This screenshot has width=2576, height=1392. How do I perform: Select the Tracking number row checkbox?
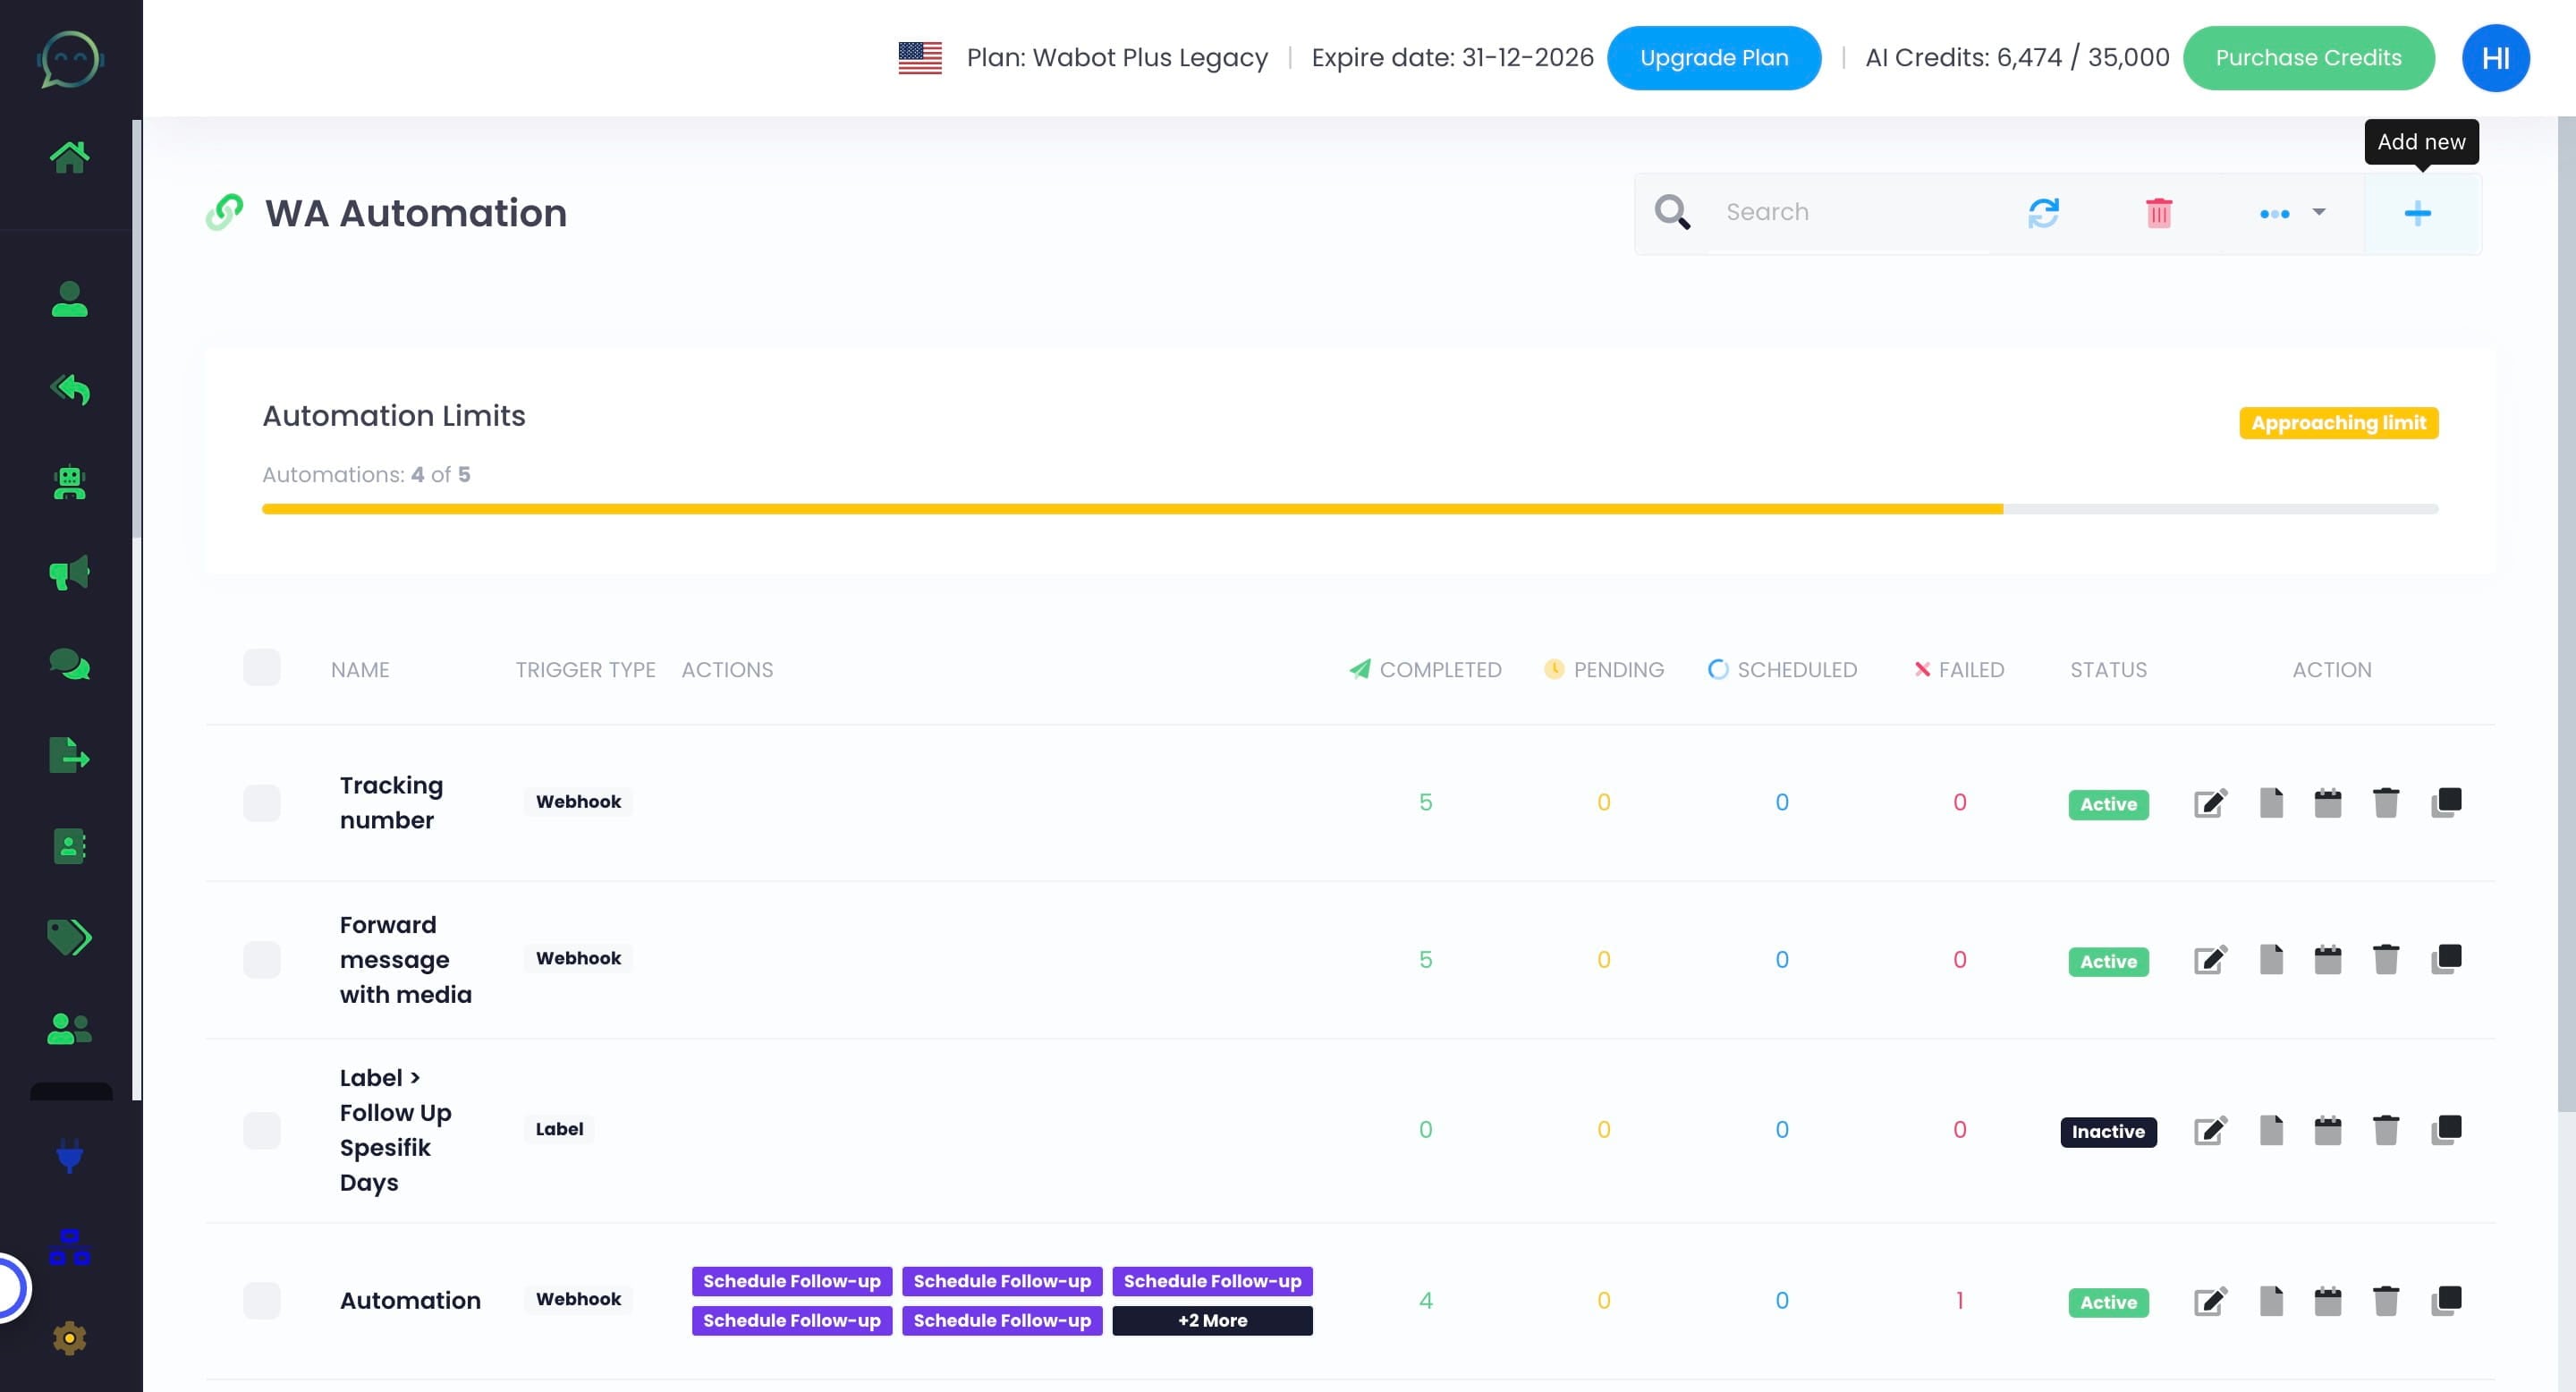tap(261, 803)
